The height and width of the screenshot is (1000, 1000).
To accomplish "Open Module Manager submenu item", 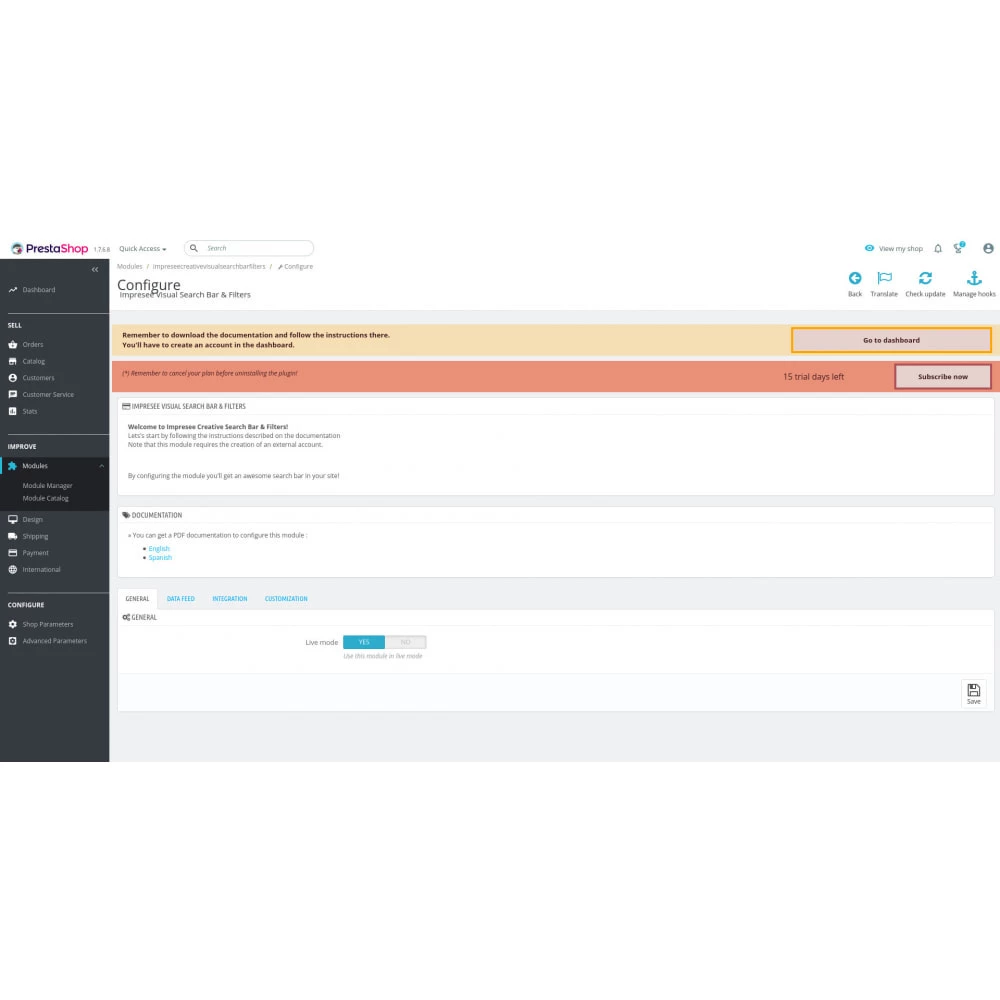I will point(47,485).
